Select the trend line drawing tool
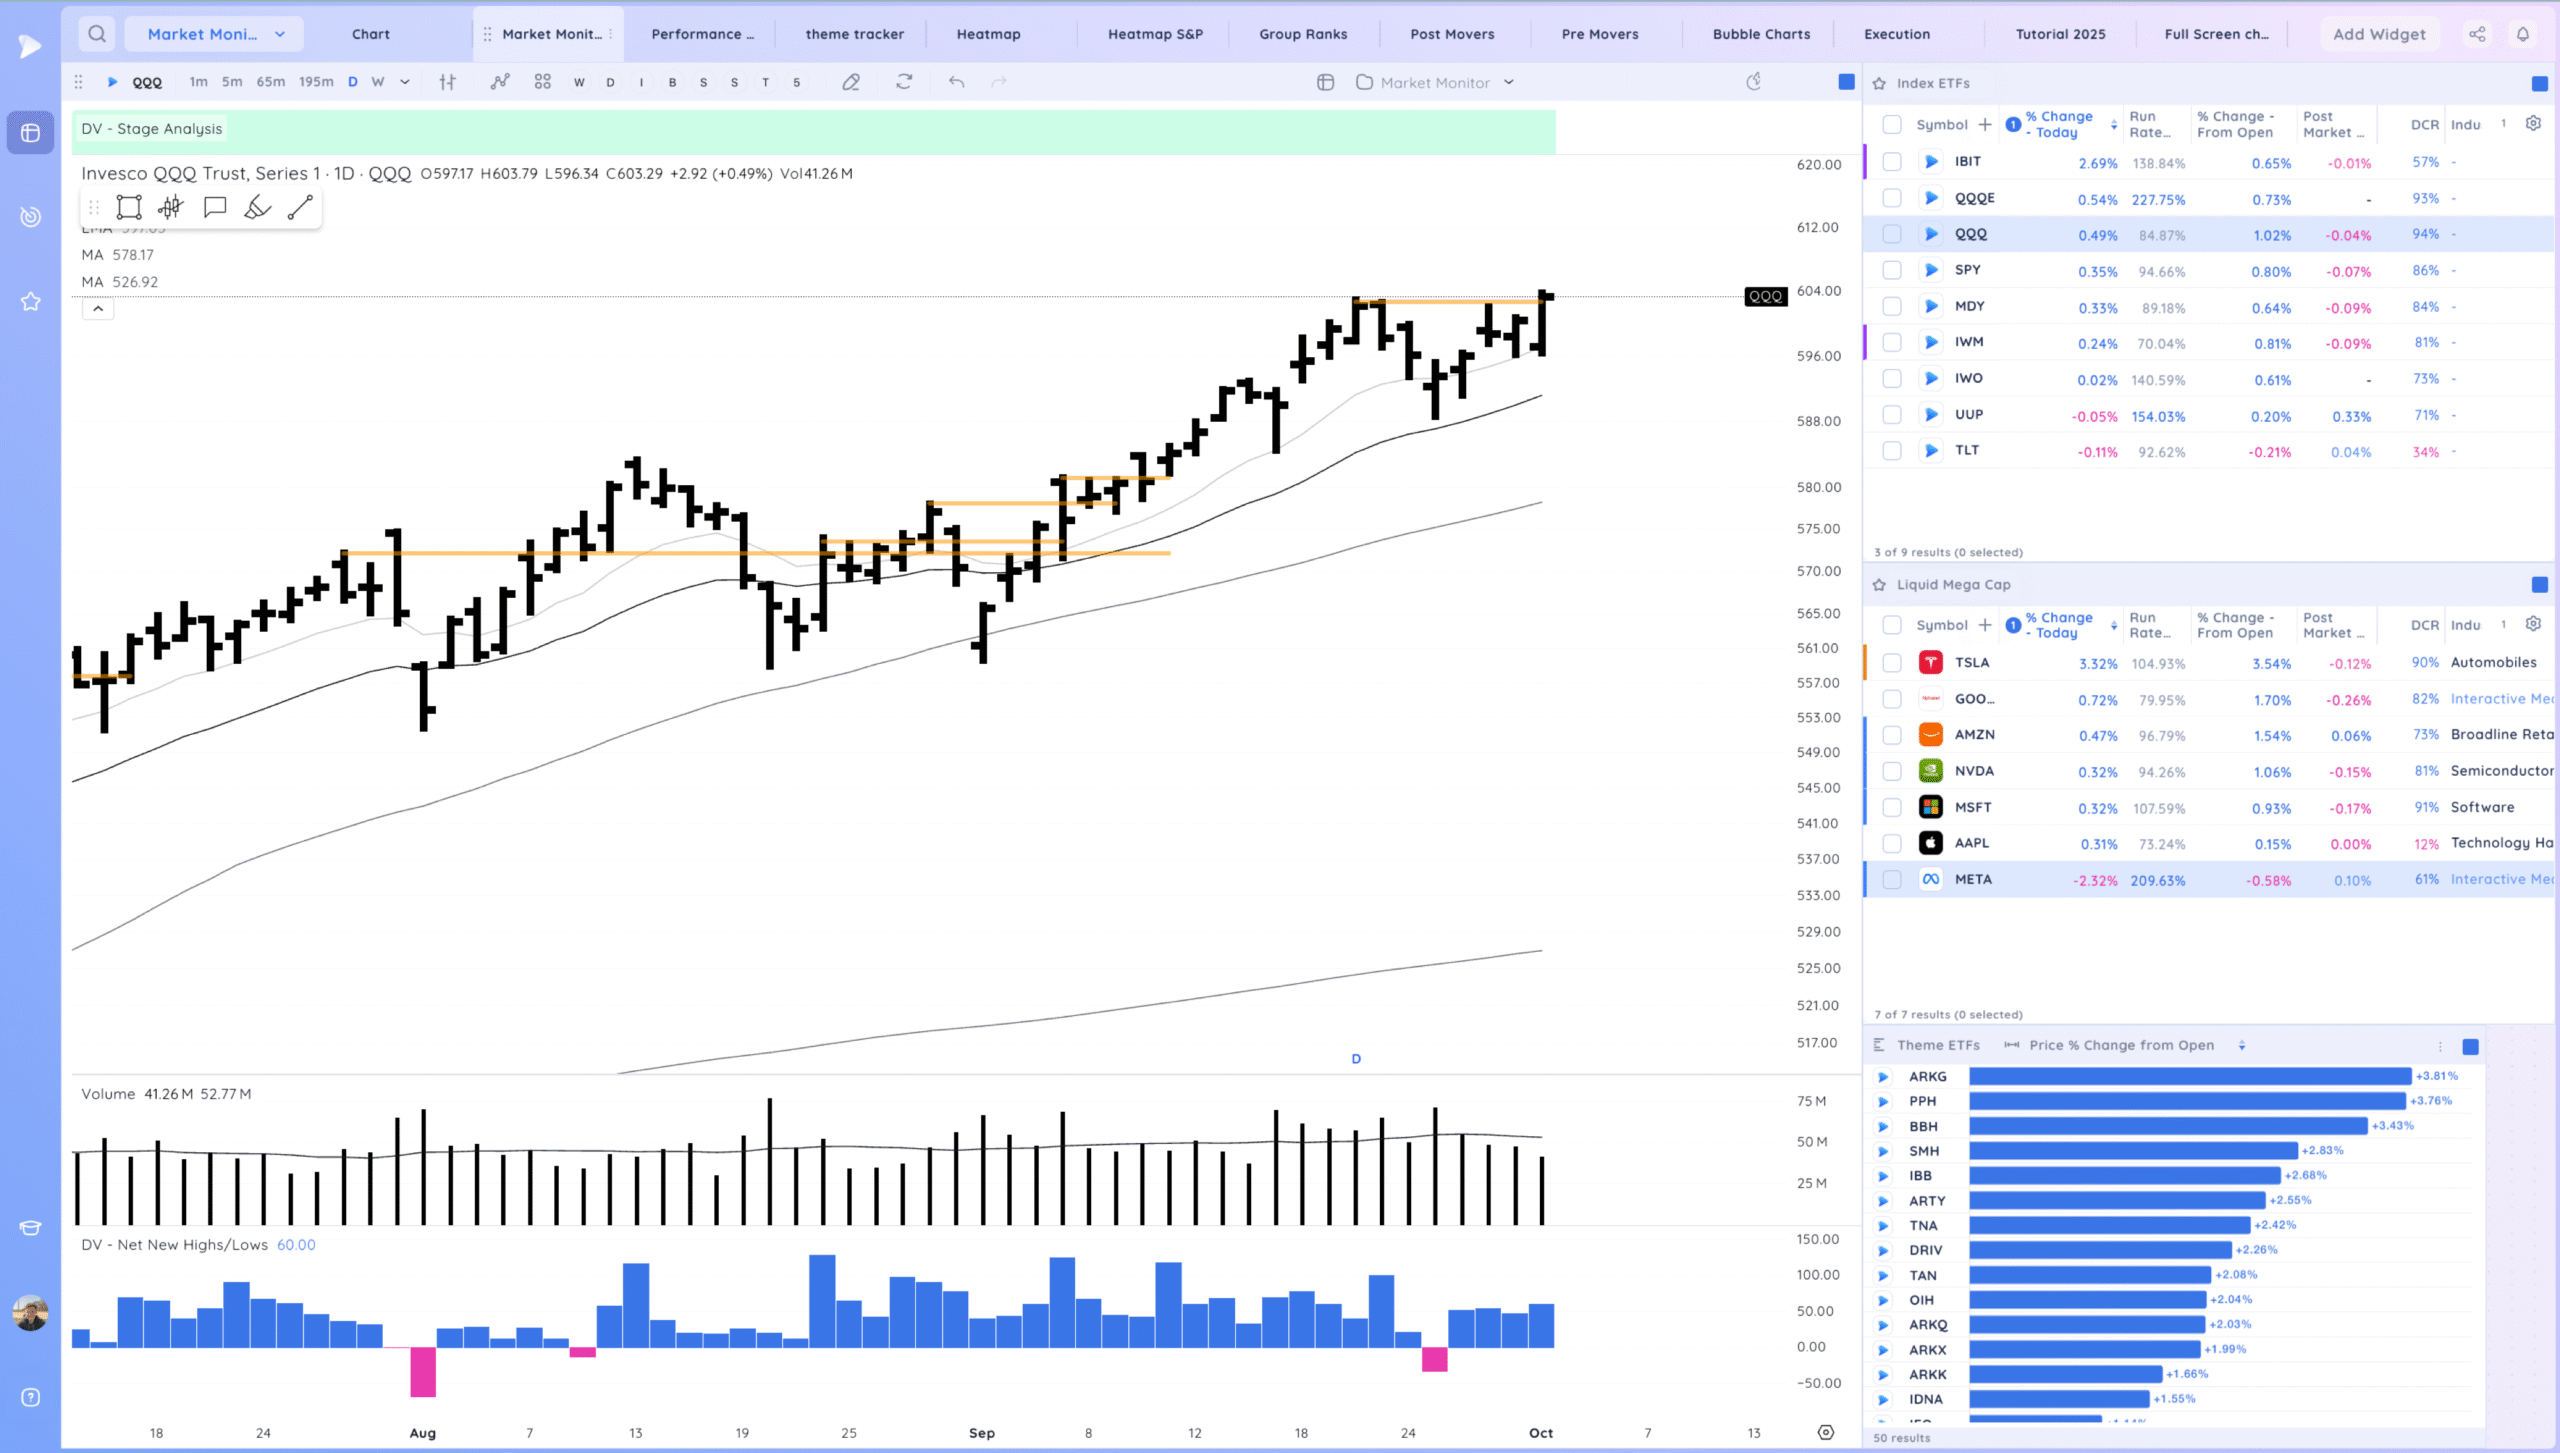 pos(300,207)
